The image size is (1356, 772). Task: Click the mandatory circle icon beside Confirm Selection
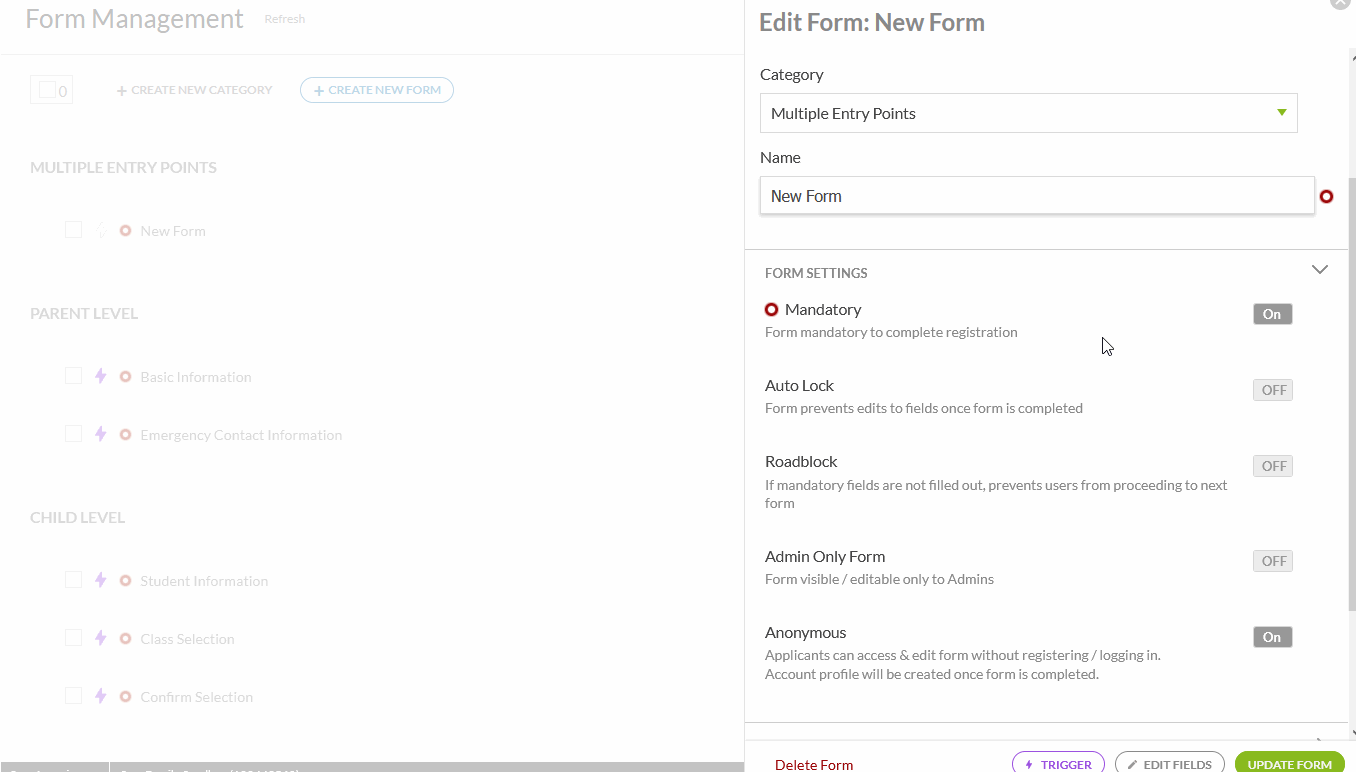tap(125, 697)
